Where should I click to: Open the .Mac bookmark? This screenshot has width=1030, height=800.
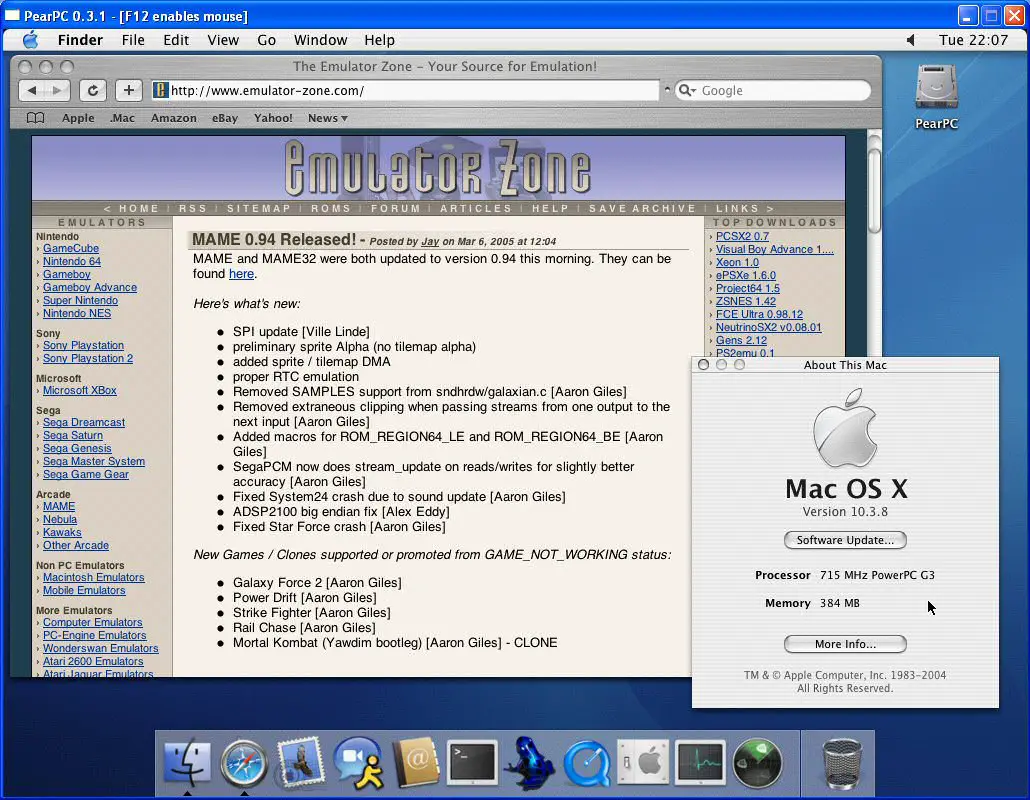click(x=122, y=118)
